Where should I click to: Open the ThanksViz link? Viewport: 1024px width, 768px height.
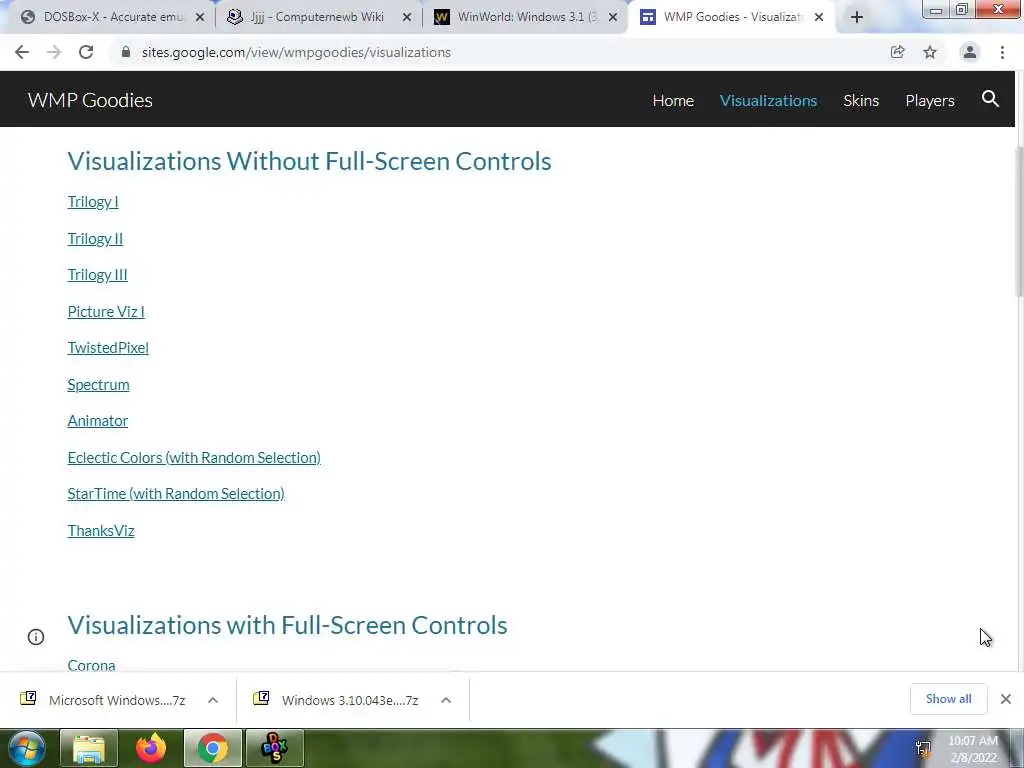point(101,530)
